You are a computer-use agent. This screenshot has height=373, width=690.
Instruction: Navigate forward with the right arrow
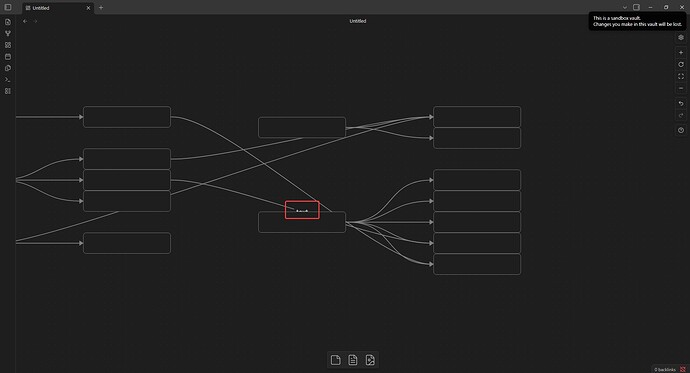point(36,21)
